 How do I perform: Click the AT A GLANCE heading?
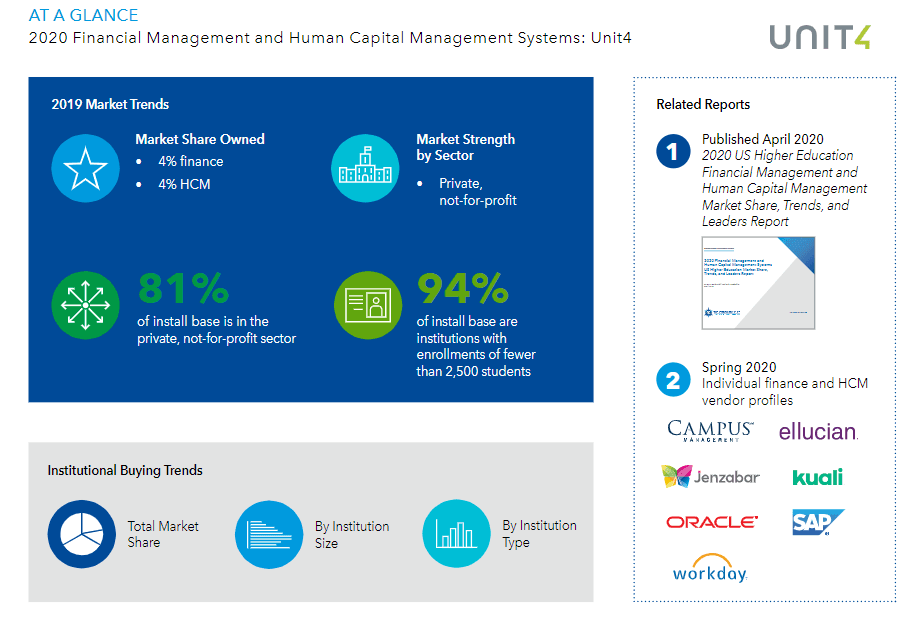point(83,15)
